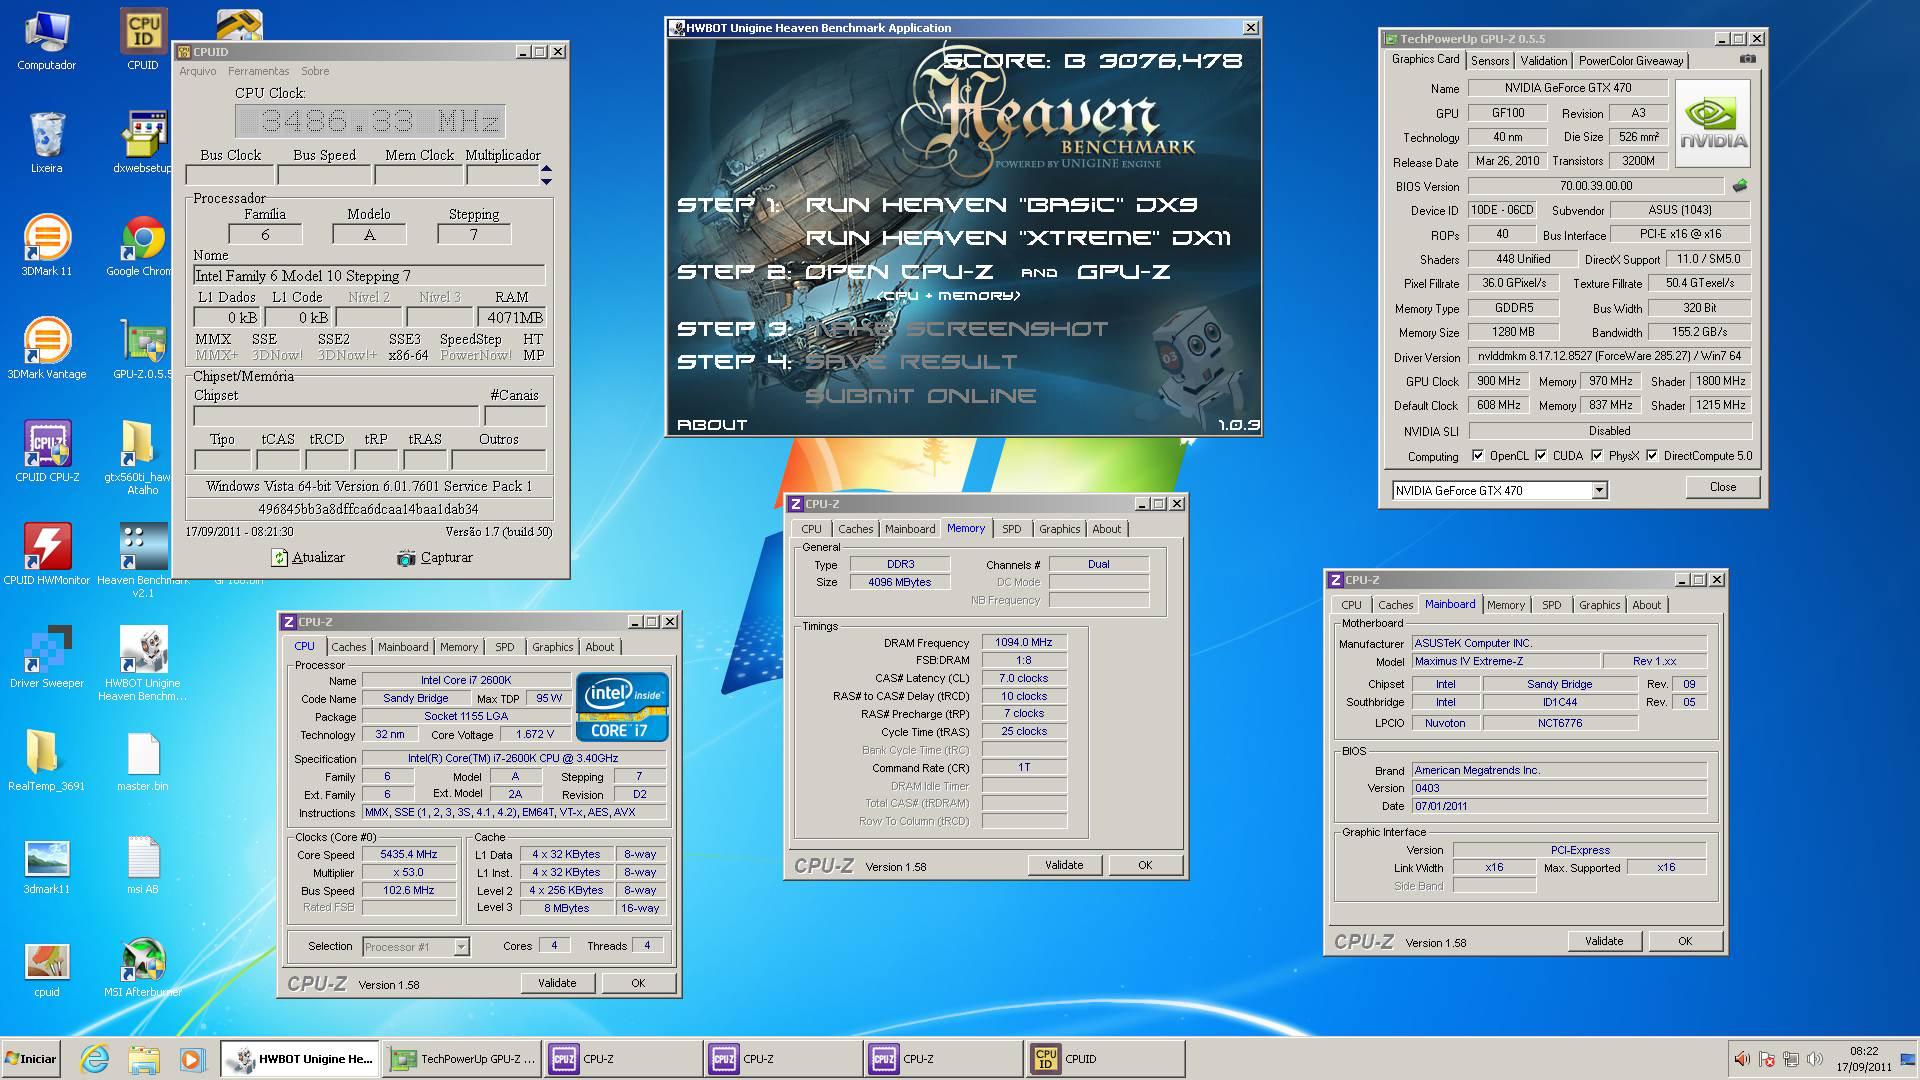Viewport: 1920px width, 1080px height.
Task: Click the NVIDIA logo in GPU-Z
Action: click(x=1713, y=124)
